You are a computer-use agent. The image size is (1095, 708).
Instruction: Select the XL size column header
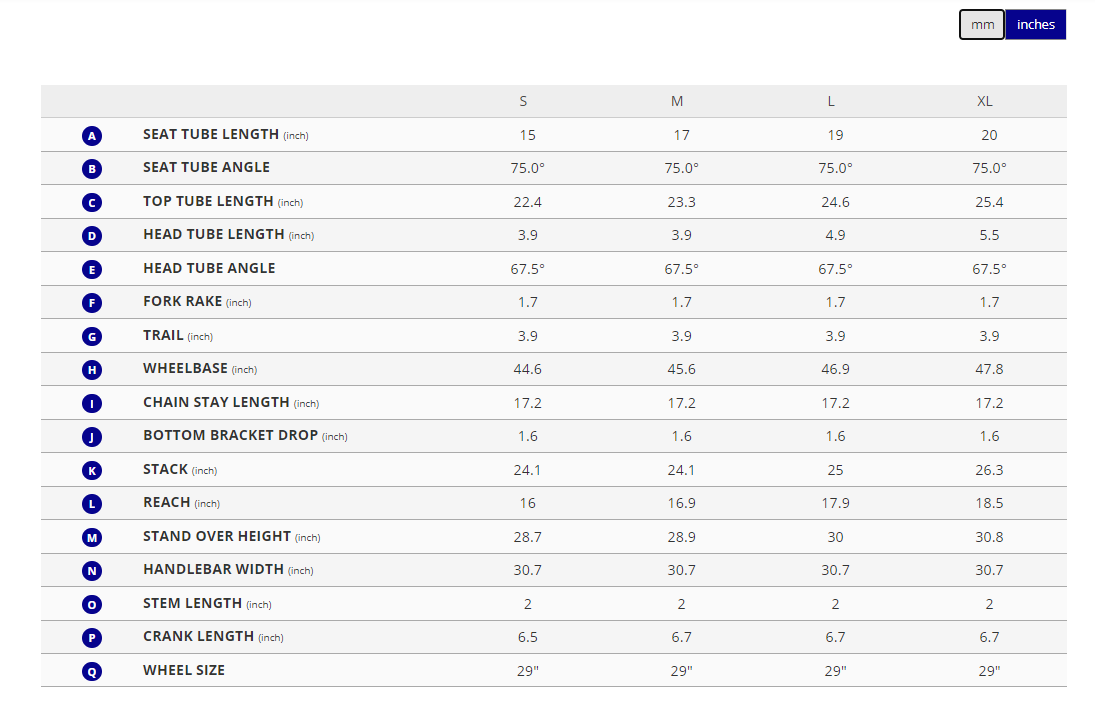coord(985,102)
